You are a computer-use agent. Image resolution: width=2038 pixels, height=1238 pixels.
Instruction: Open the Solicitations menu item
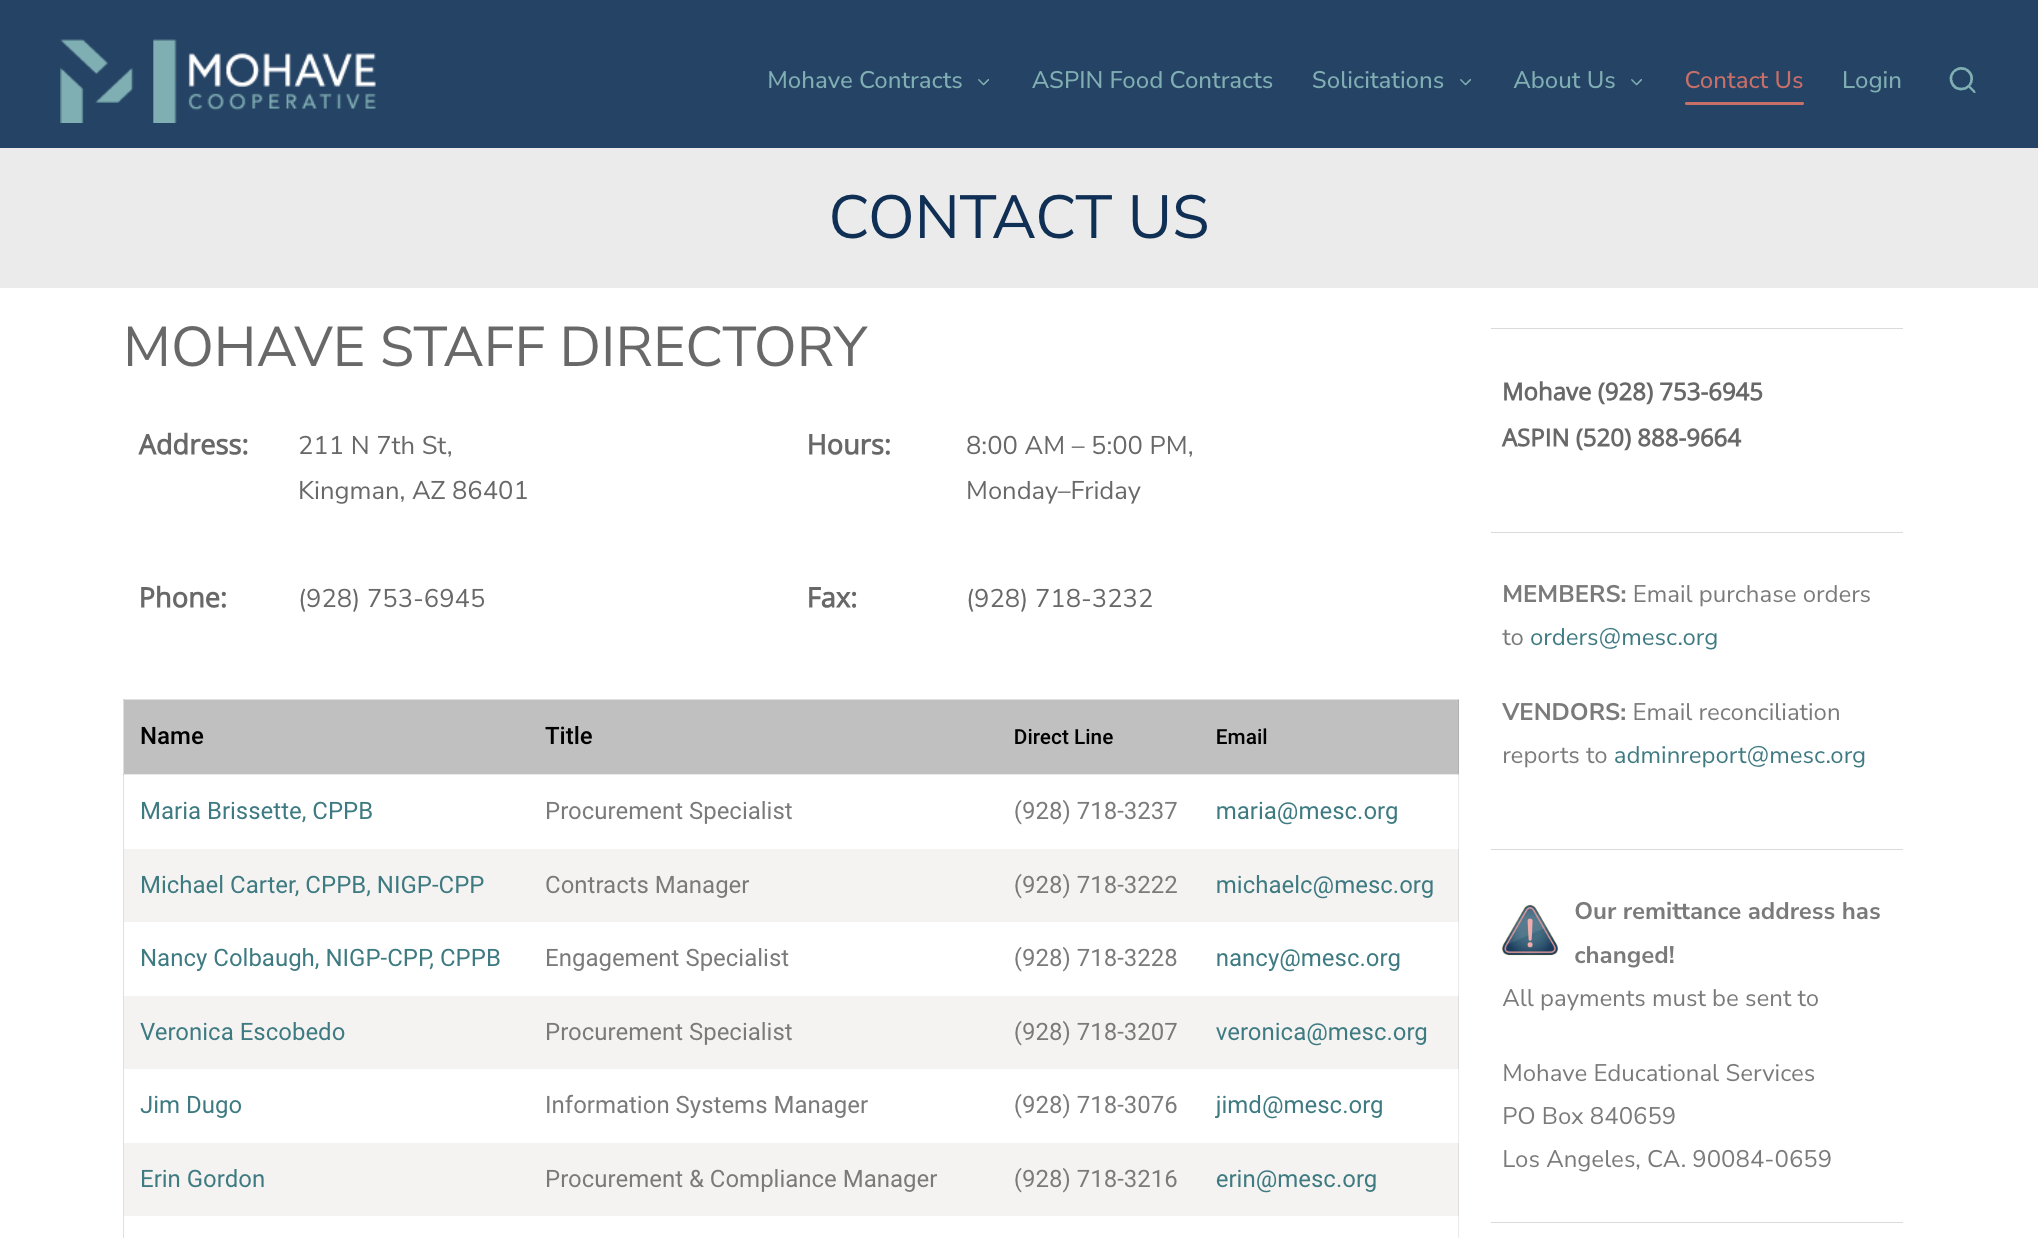(1377, 80)
